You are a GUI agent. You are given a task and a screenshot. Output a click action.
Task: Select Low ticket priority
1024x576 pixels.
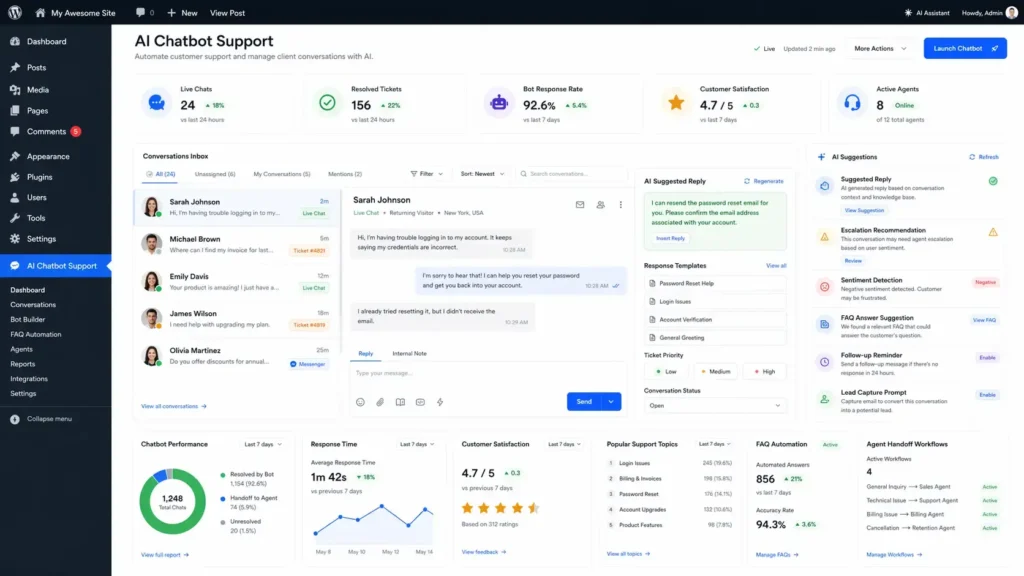(666, 372)
